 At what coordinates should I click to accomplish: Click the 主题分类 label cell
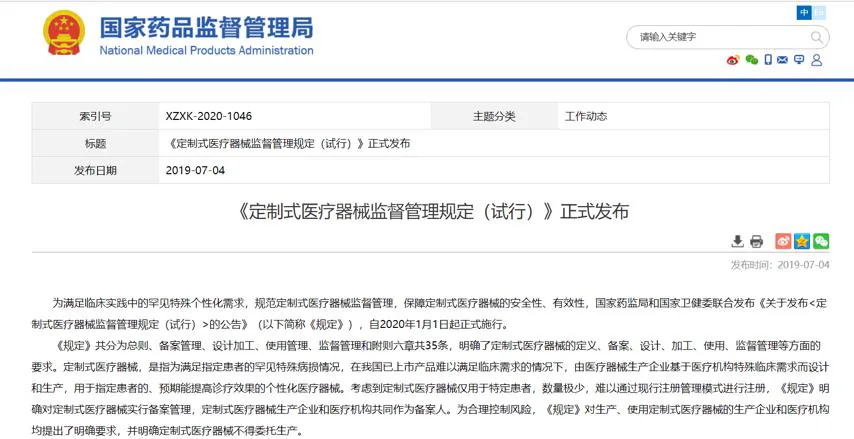(x=495, y=116)
